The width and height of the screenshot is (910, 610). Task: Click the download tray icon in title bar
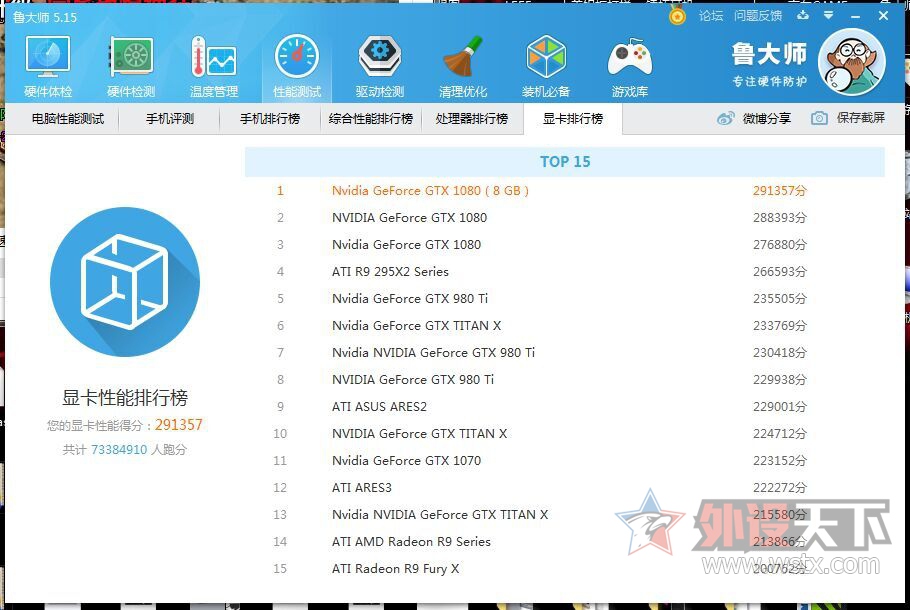click(803, 15)
